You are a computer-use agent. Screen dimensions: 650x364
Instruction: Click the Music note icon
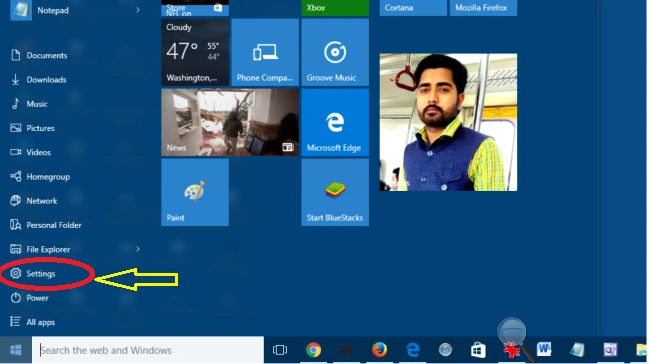(x=15, y=104)
